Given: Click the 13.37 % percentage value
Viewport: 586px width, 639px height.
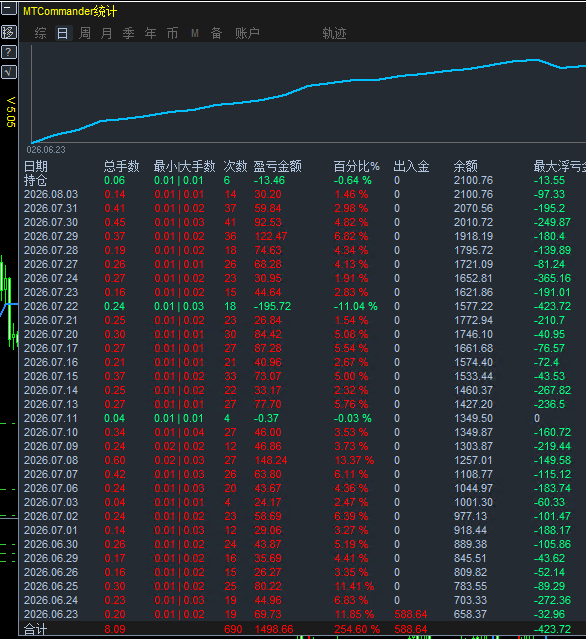Looking at the screenshot, I should pyautogui.click(x=354, y=461).
